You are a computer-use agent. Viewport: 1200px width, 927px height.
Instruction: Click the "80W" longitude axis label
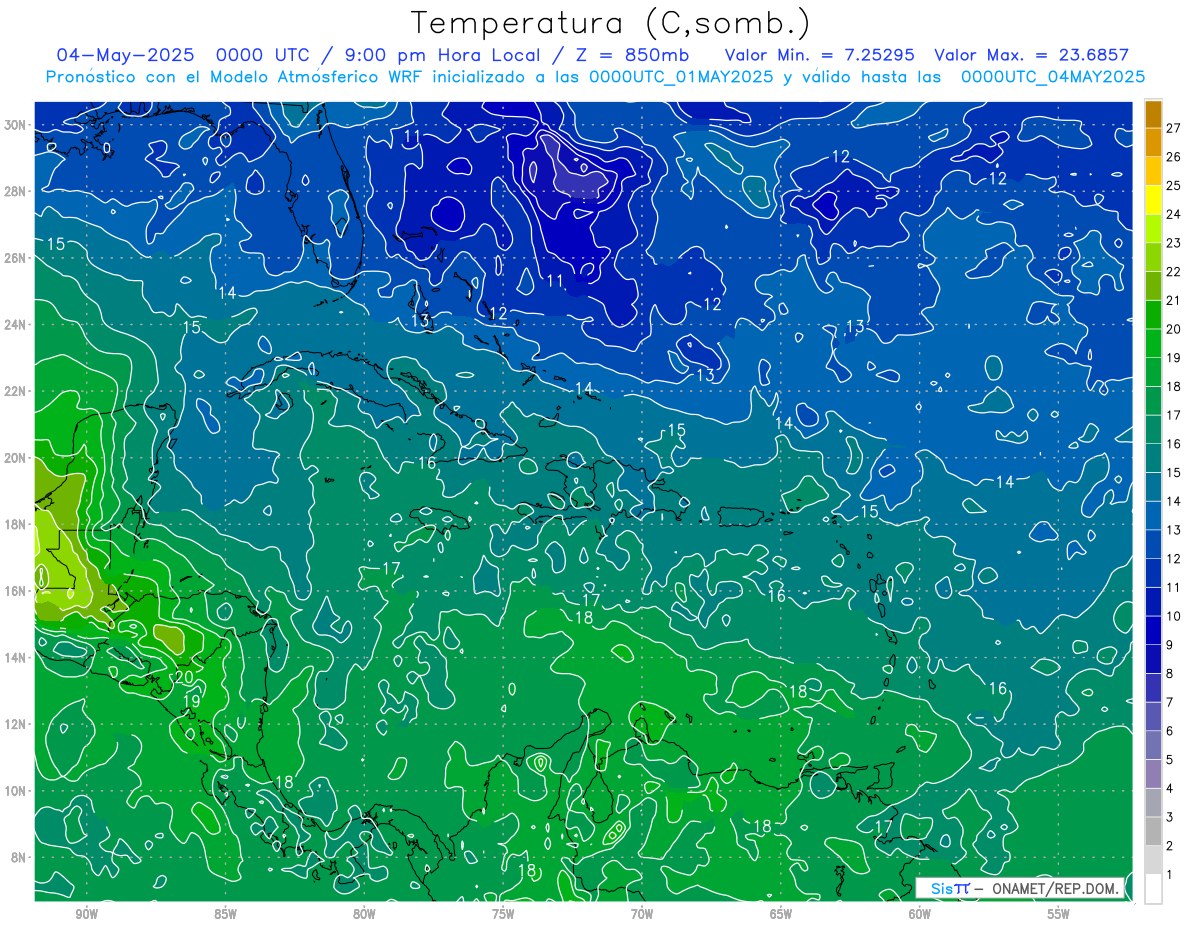[364, 914]
